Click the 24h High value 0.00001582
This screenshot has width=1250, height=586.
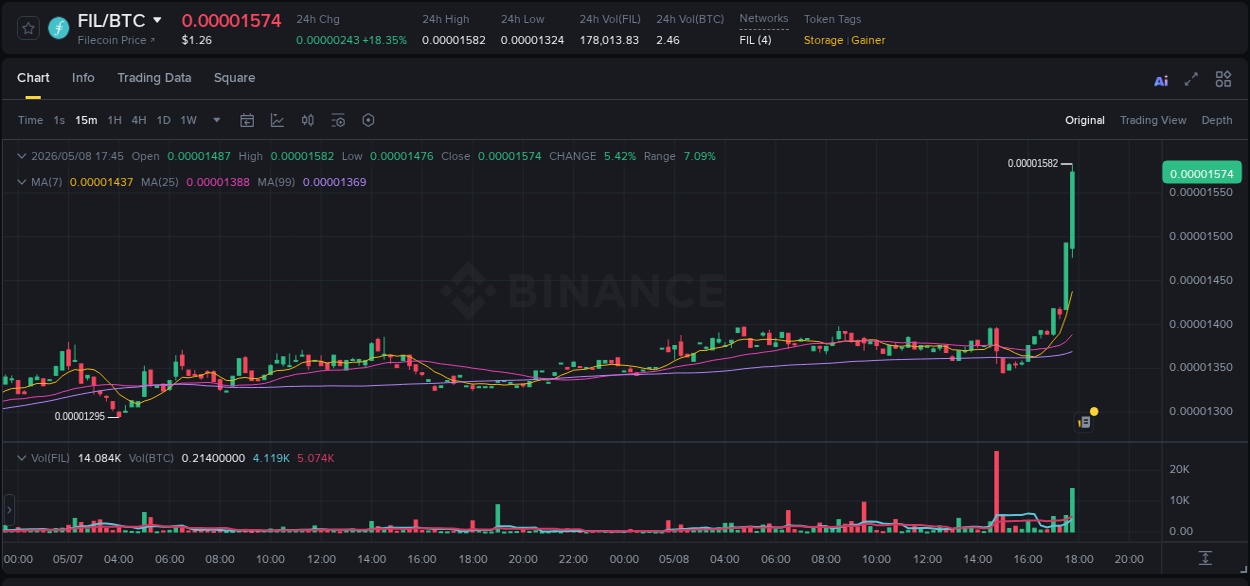point(454,40)
